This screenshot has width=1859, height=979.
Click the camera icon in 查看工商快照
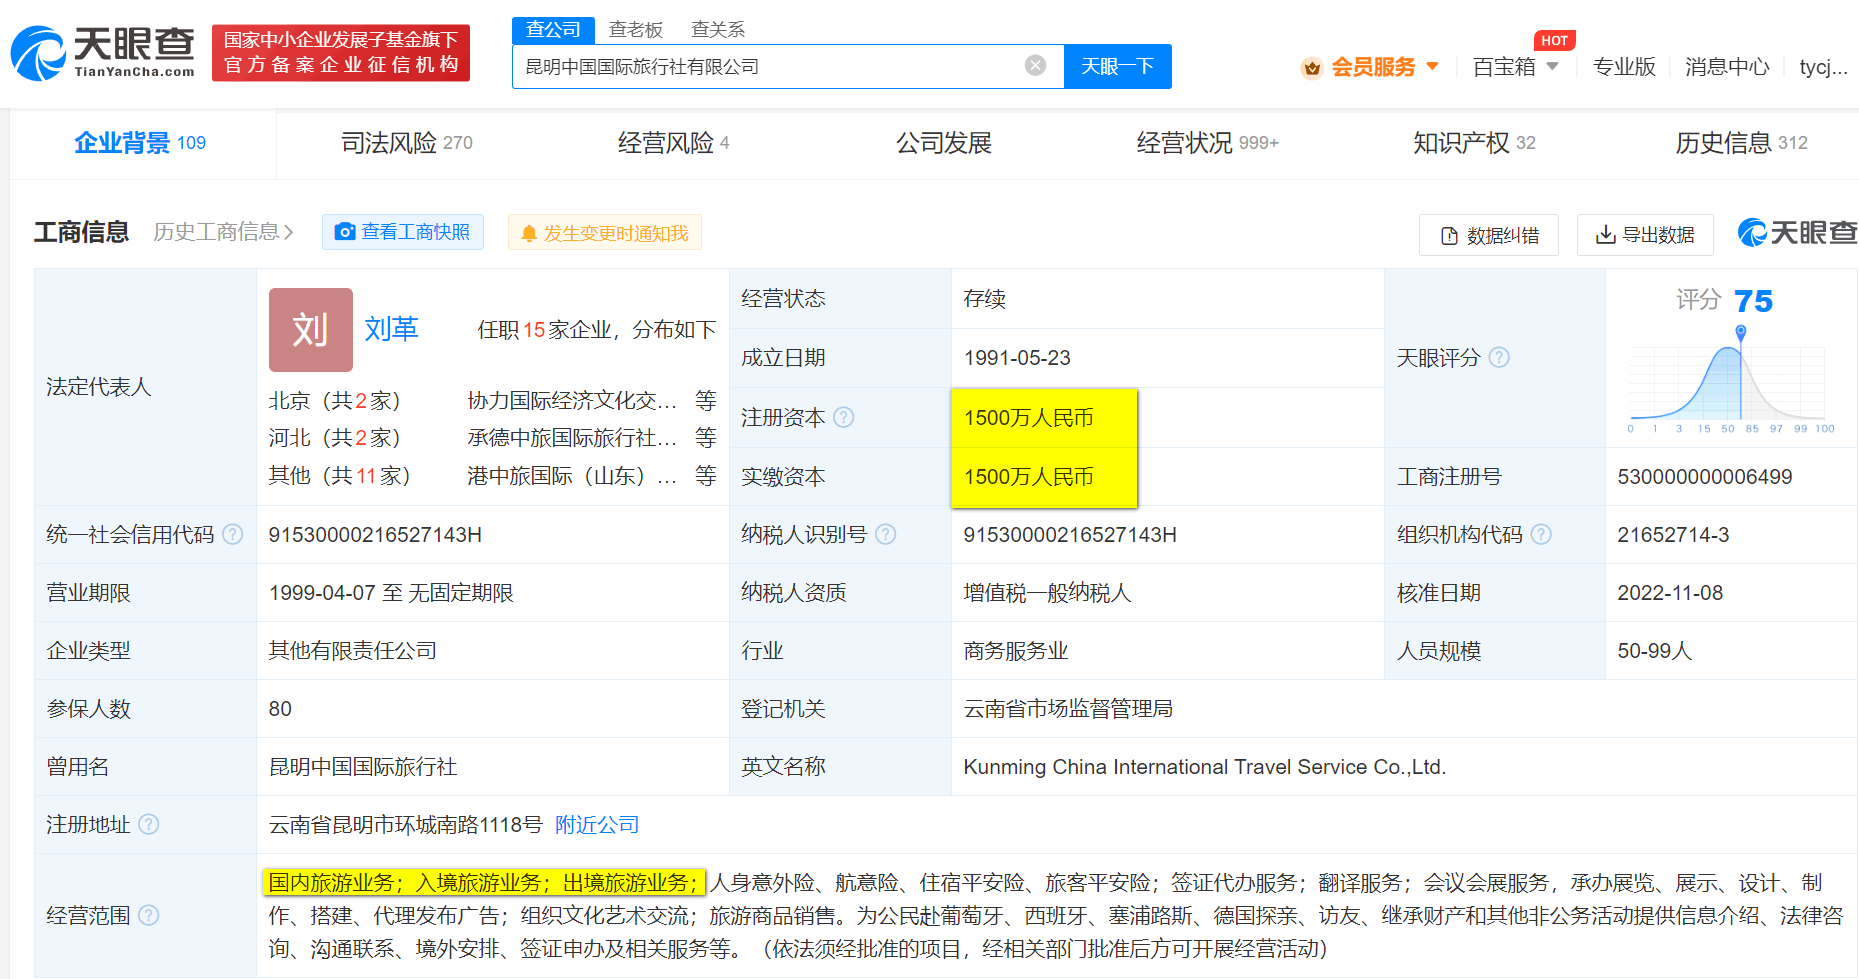[x=345, y=232]
